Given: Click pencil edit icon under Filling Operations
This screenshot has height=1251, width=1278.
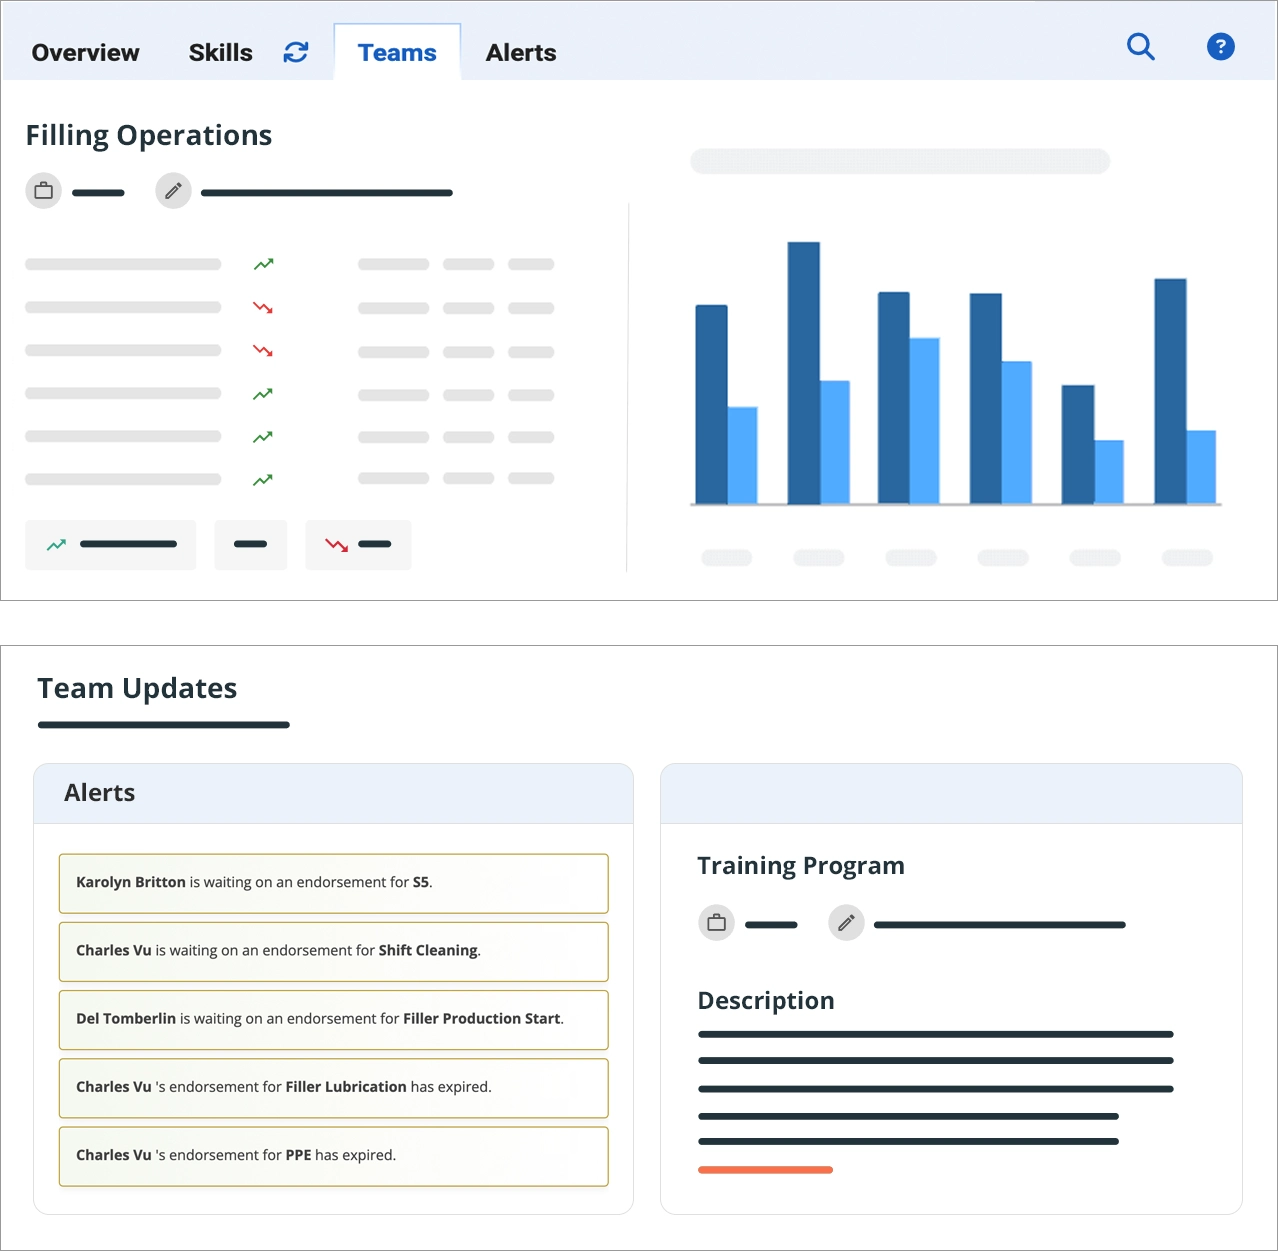Looking at the screenshot, I should (173, 191).
